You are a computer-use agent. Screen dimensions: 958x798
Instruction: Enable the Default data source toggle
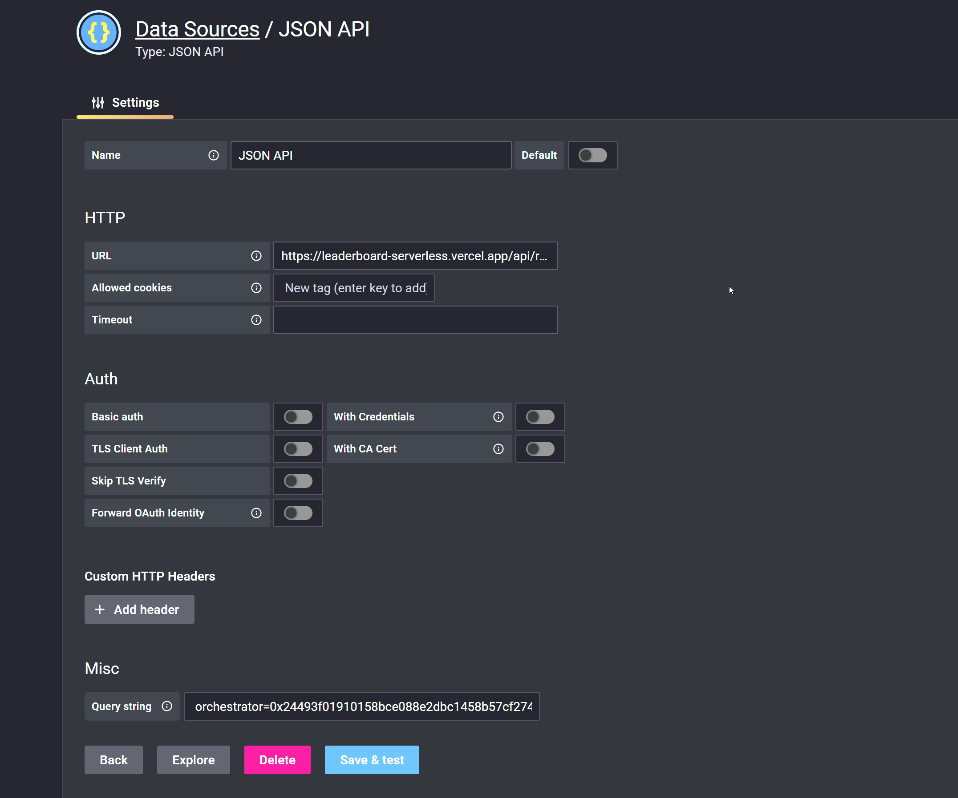tap(592, 155)
